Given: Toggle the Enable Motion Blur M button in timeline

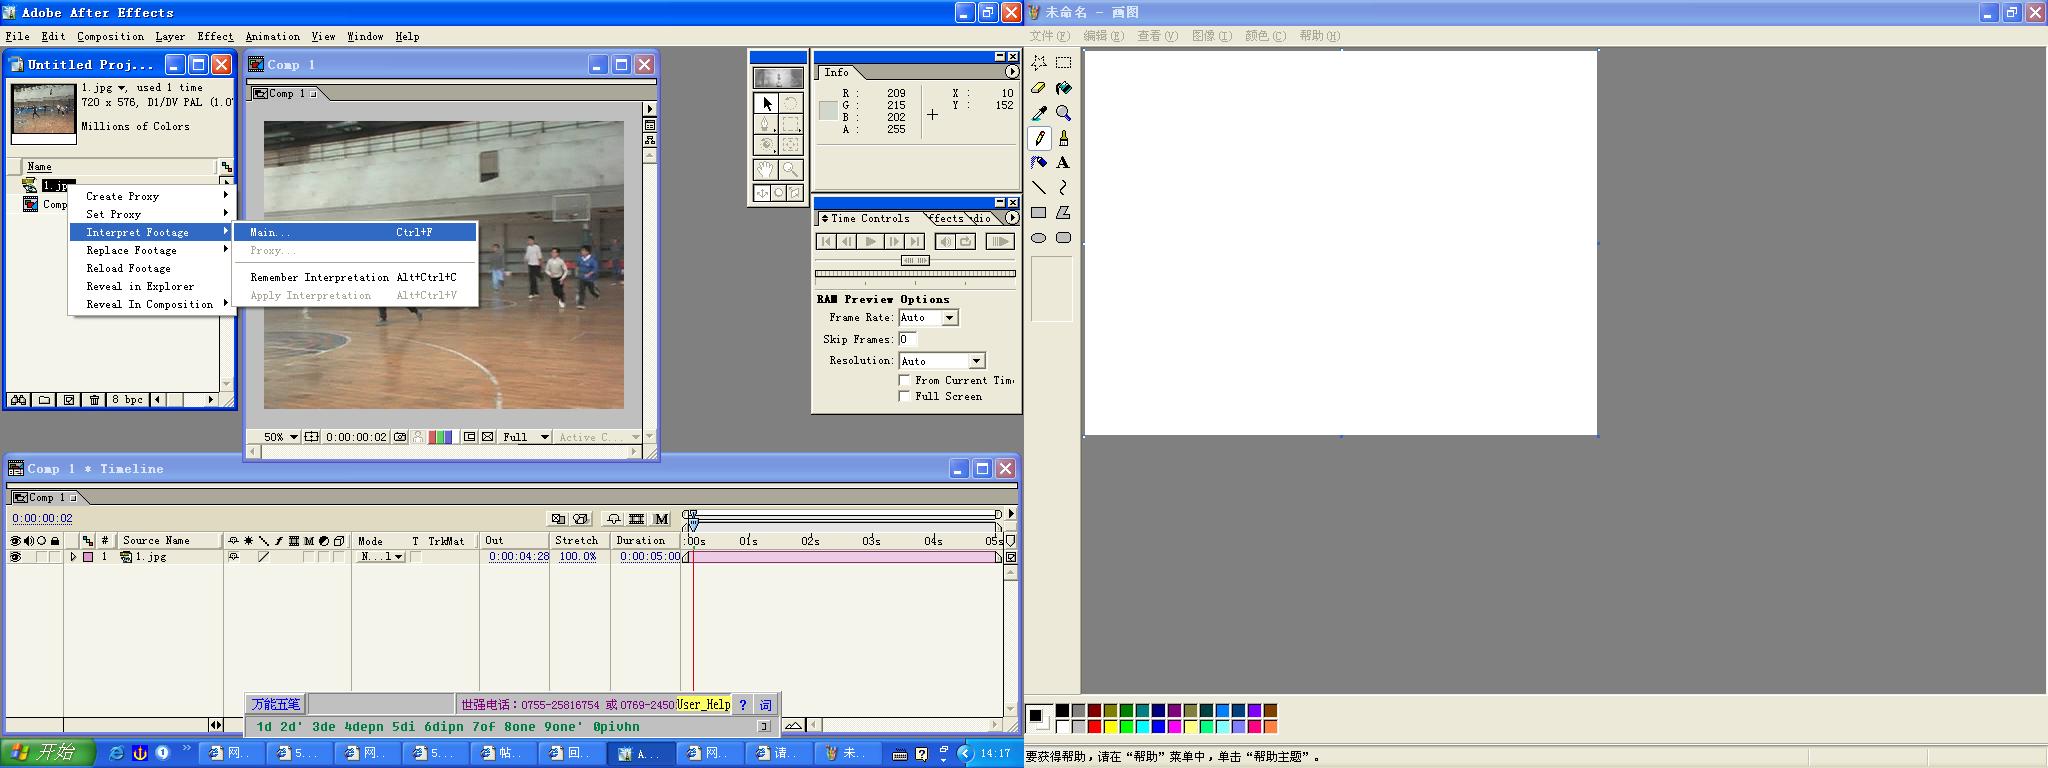Looking at the screenshot, I should click(x=661, y=519).
